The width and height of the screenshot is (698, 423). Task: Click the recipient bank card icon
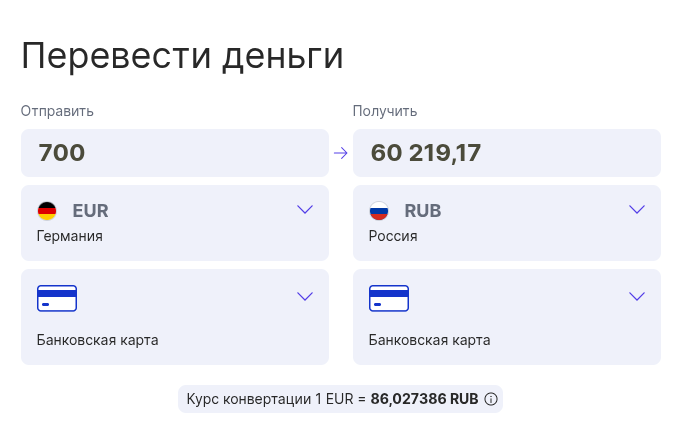(x=389, y=298)
